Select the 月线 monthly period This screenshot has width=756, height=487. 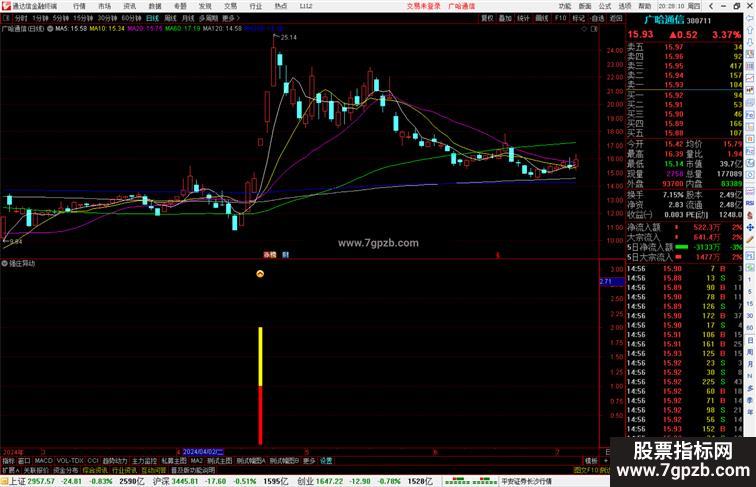point(188,18)
